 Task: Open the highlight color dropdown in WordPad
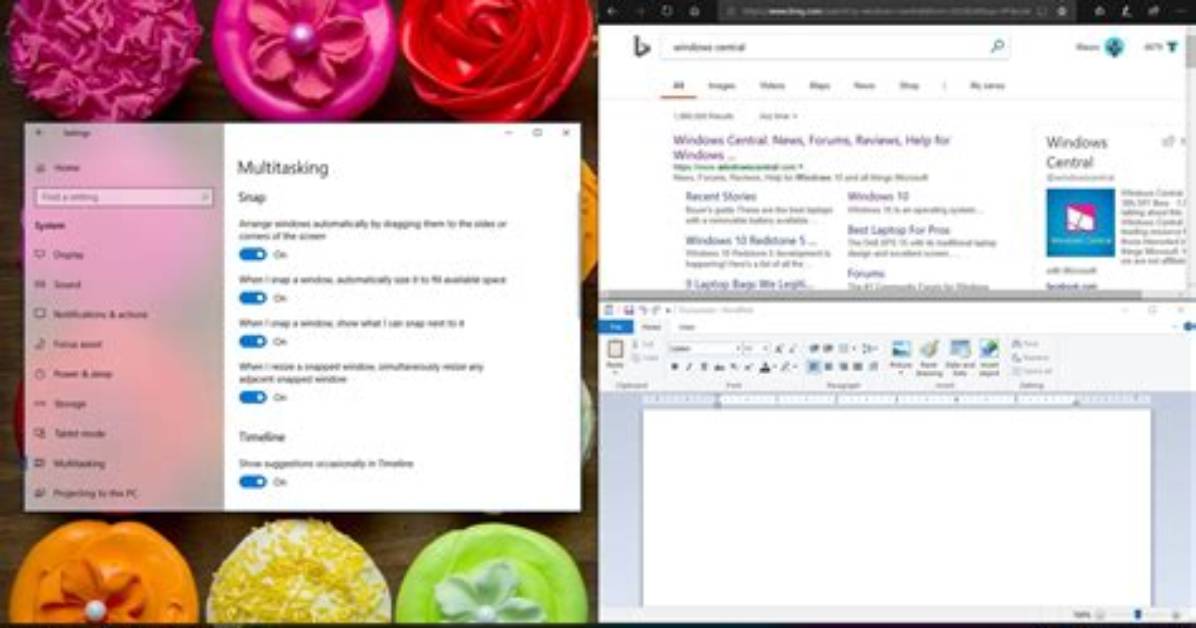pos(795,367)
